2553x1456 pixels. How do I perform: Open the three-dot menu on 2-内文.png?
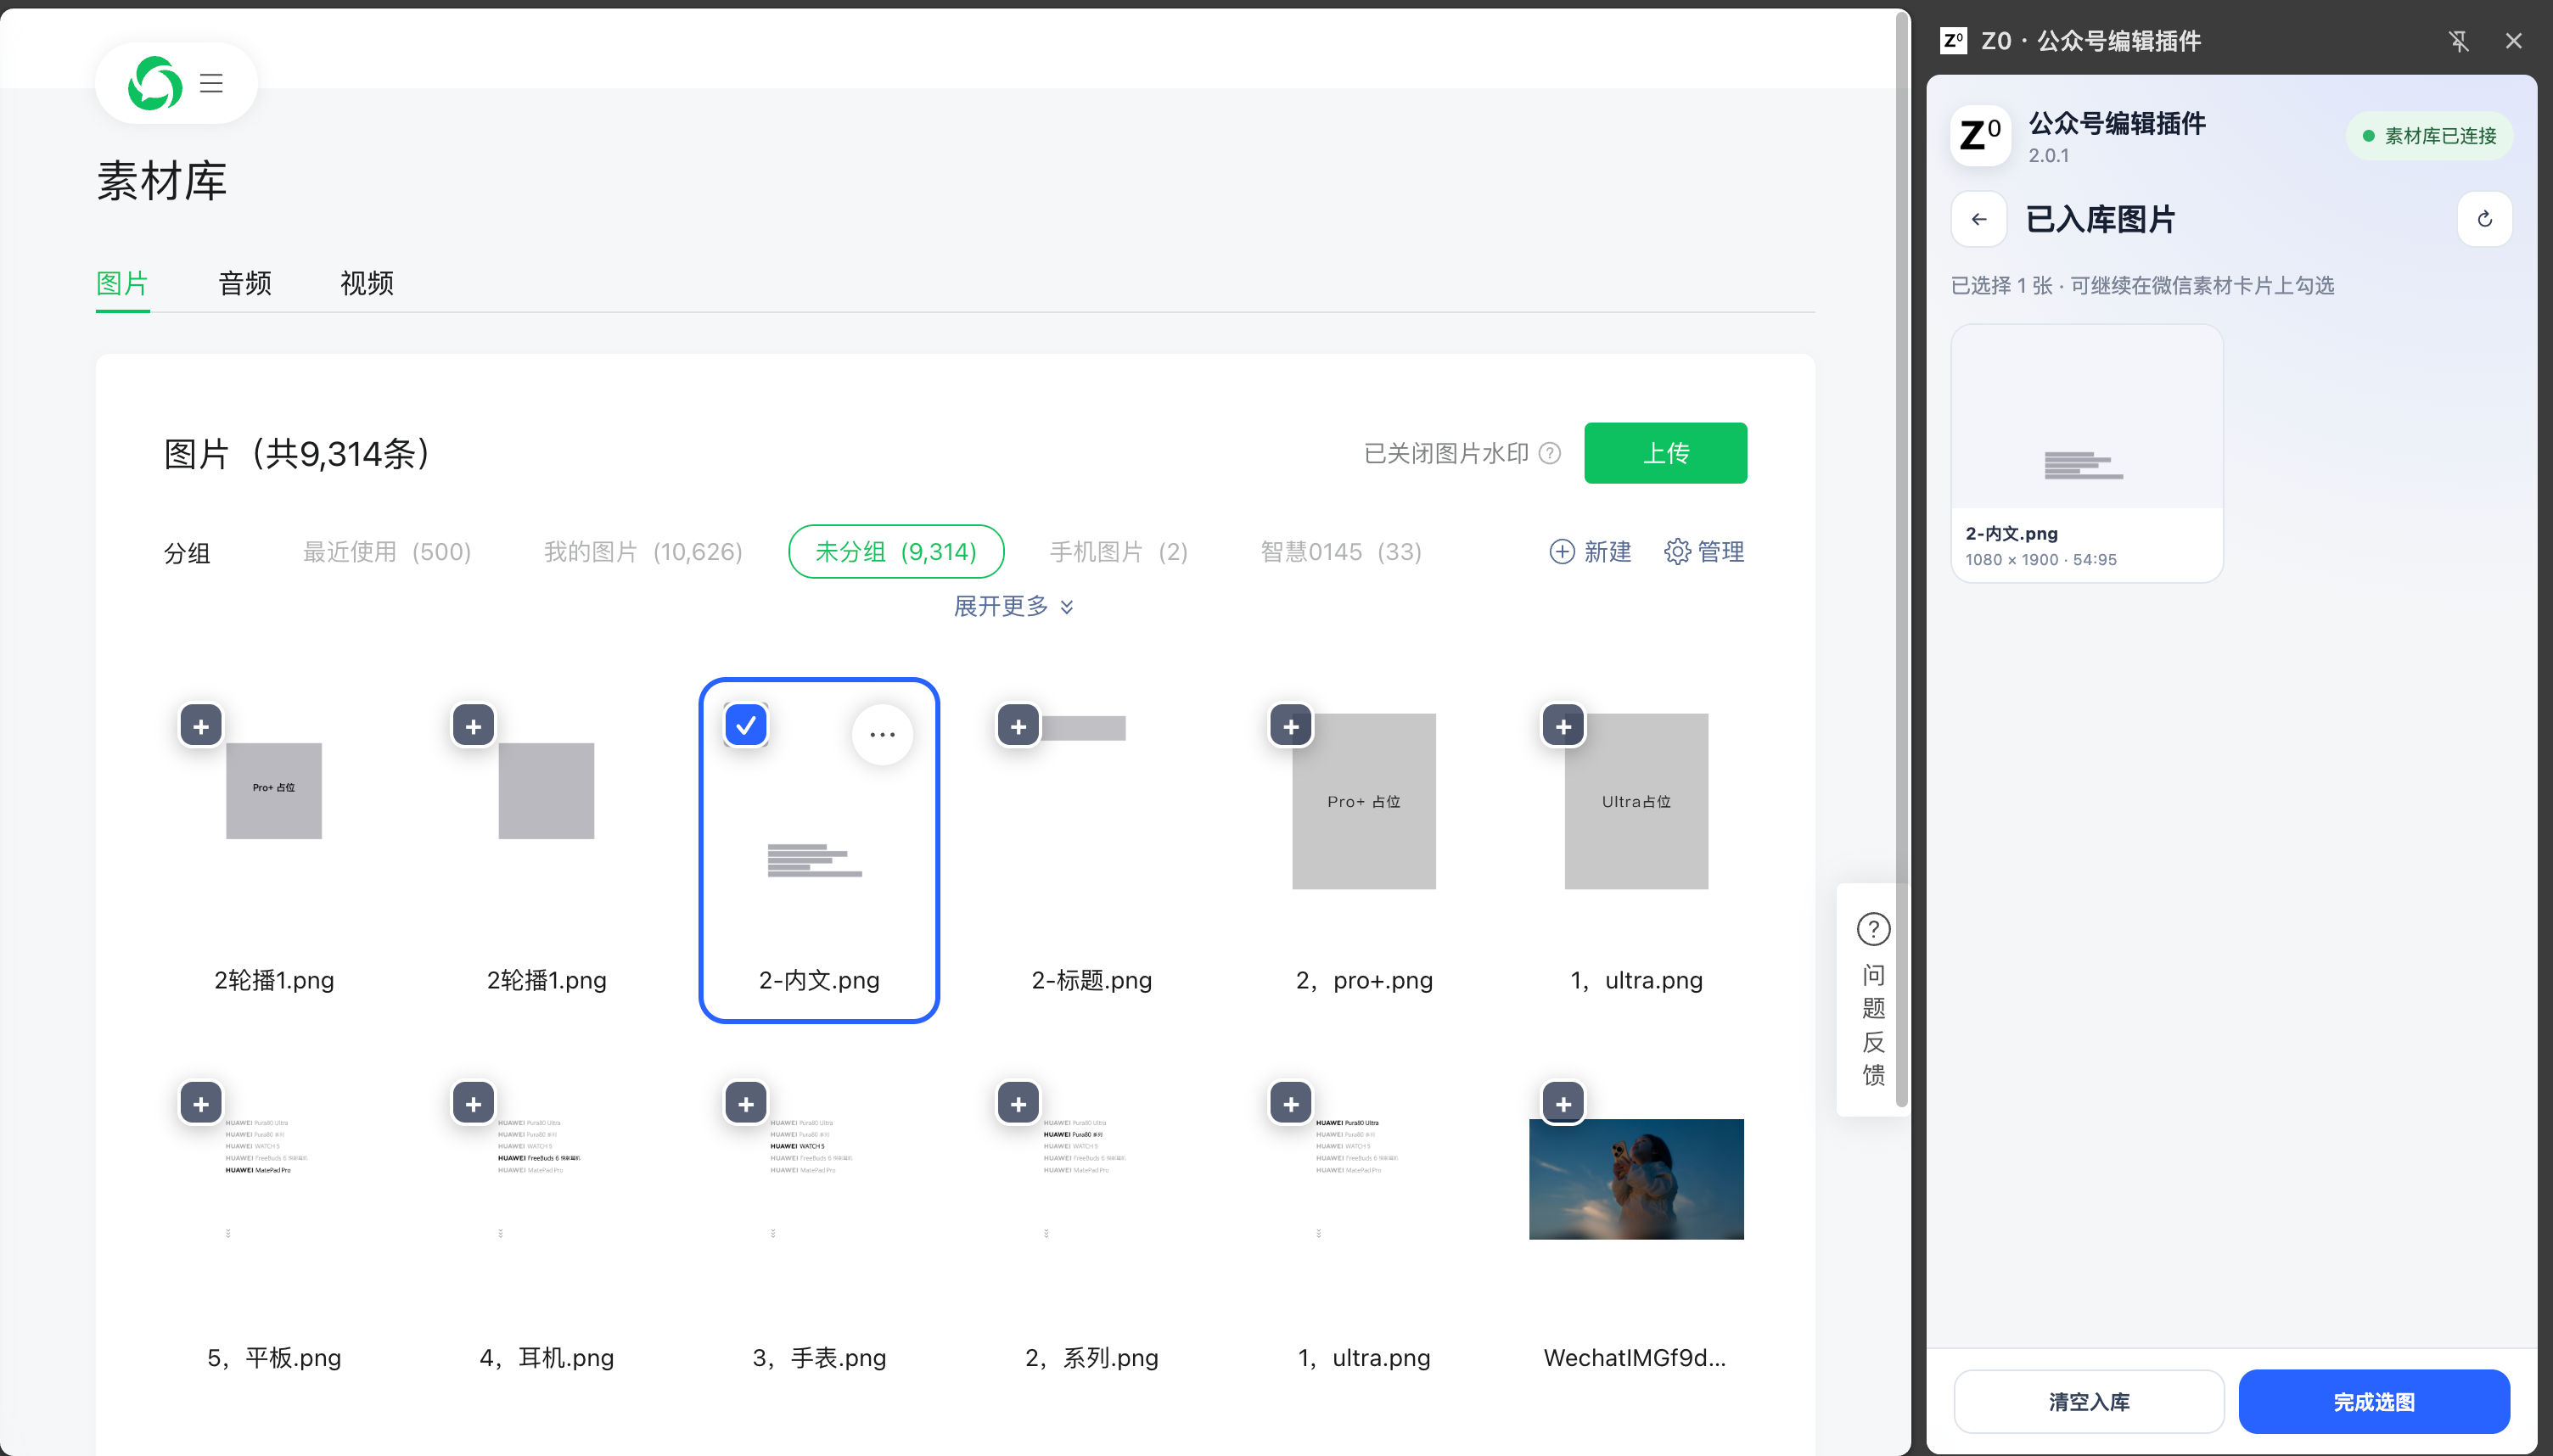882,735
